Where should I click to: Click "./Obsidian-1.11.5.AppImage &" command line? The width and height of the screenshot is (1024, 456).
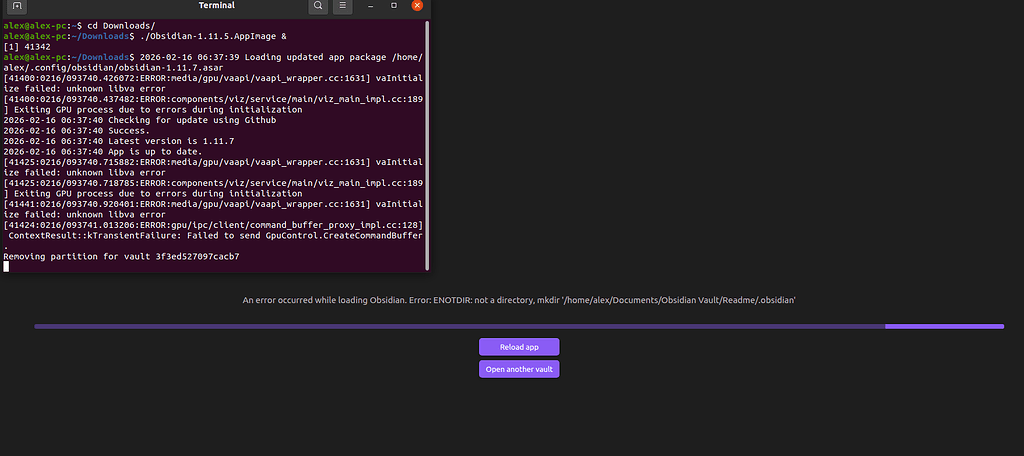[x=145, y=36]
